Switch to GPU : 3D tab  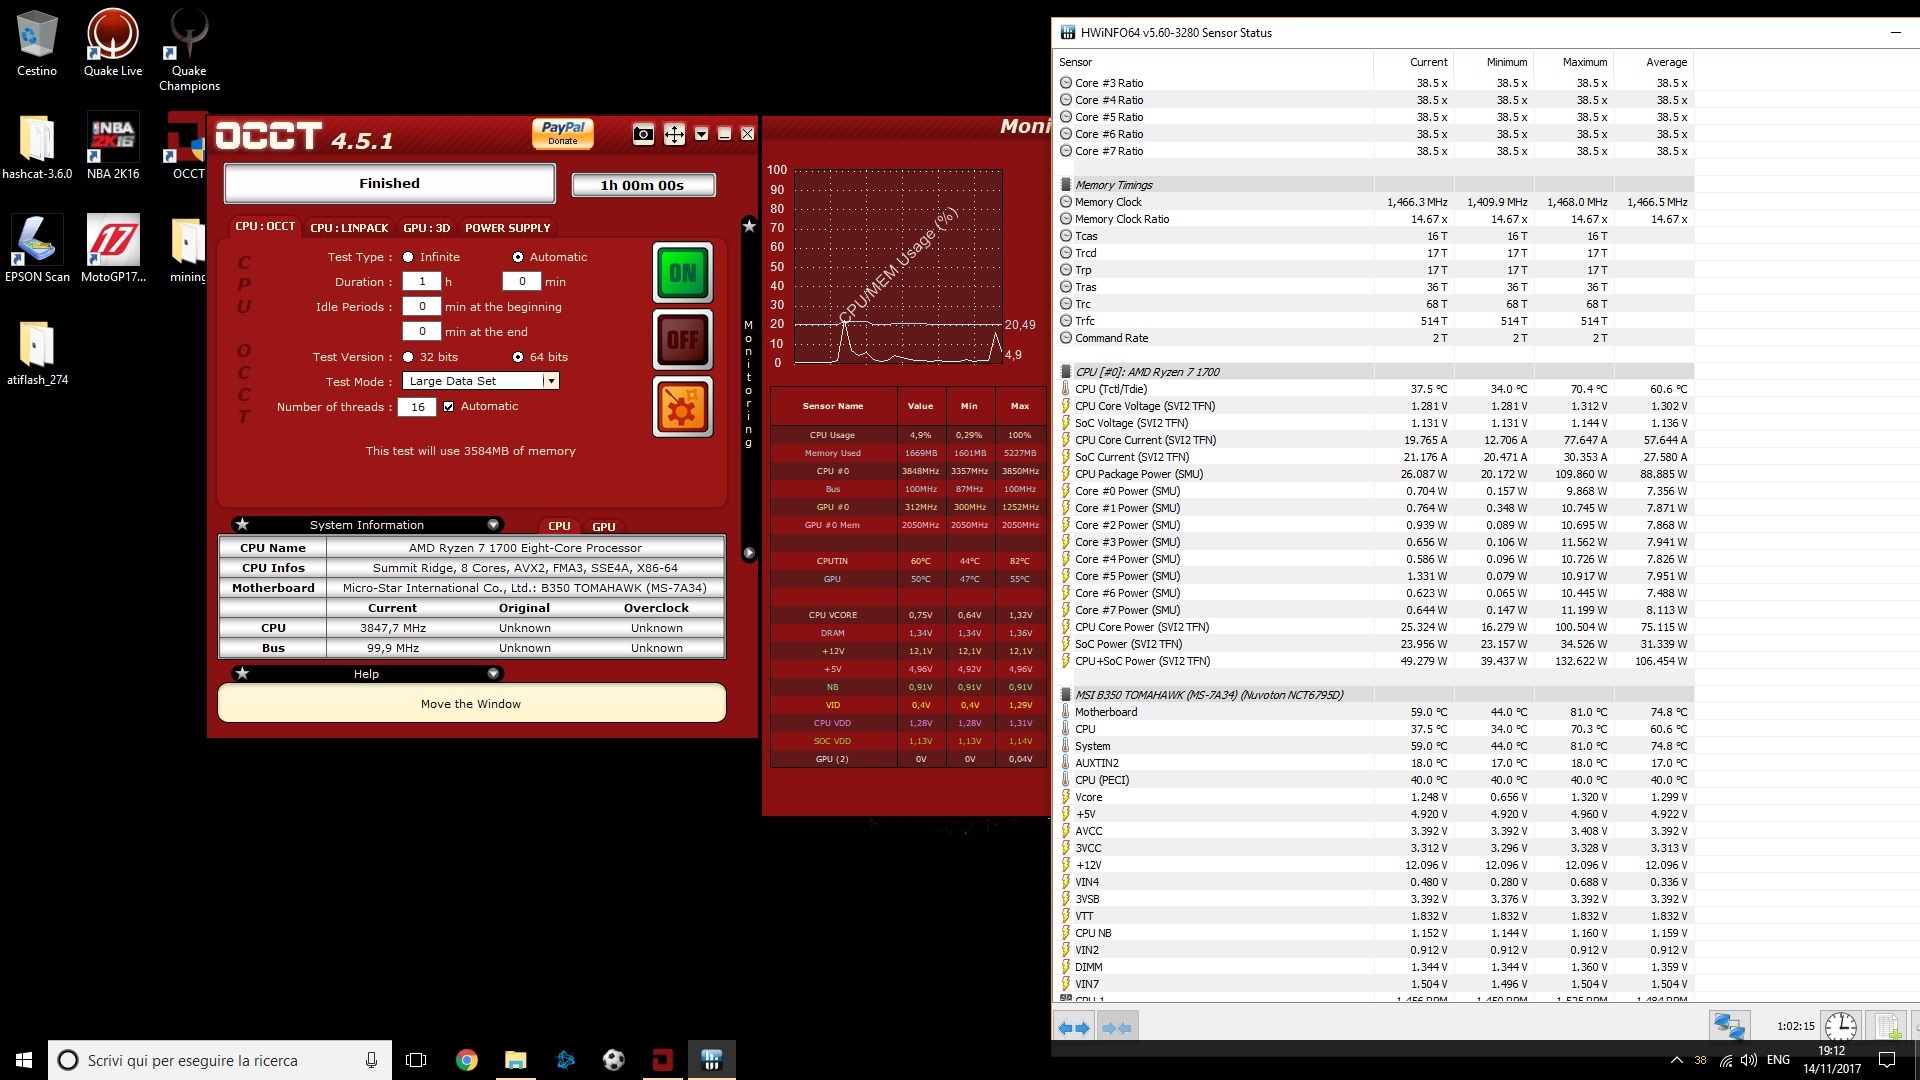click(x=426, y=228)
